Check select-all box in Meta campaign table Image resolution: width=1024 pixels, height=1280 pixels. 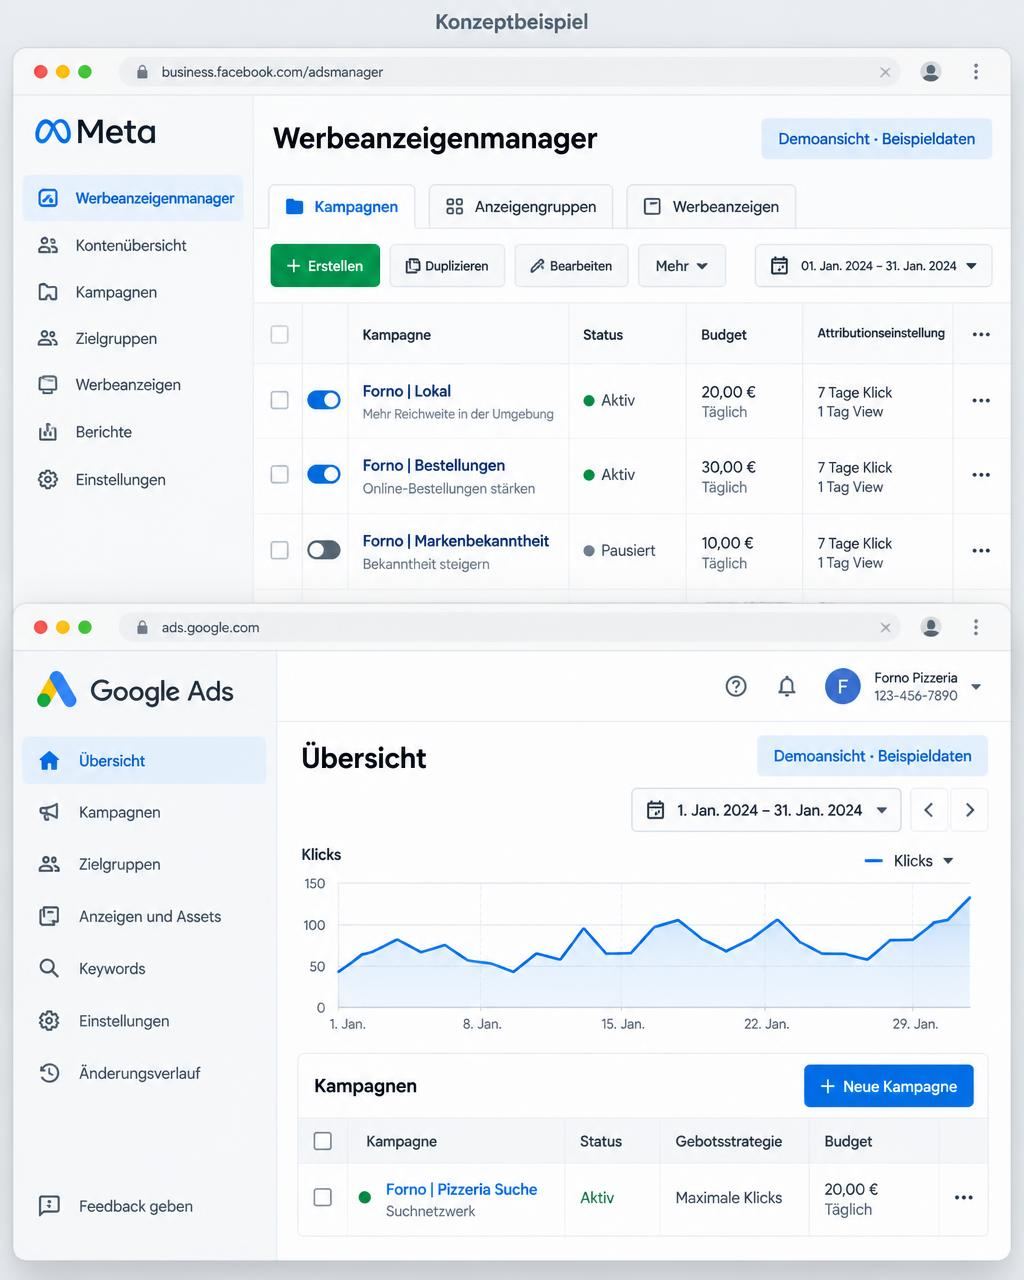coord(280,334)
